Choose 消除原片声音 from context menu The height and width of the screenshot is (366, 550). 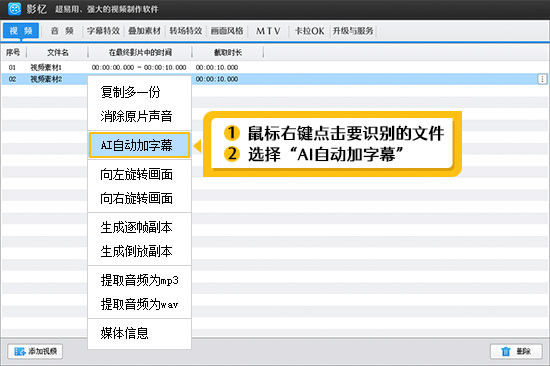[x=140, y=116]
